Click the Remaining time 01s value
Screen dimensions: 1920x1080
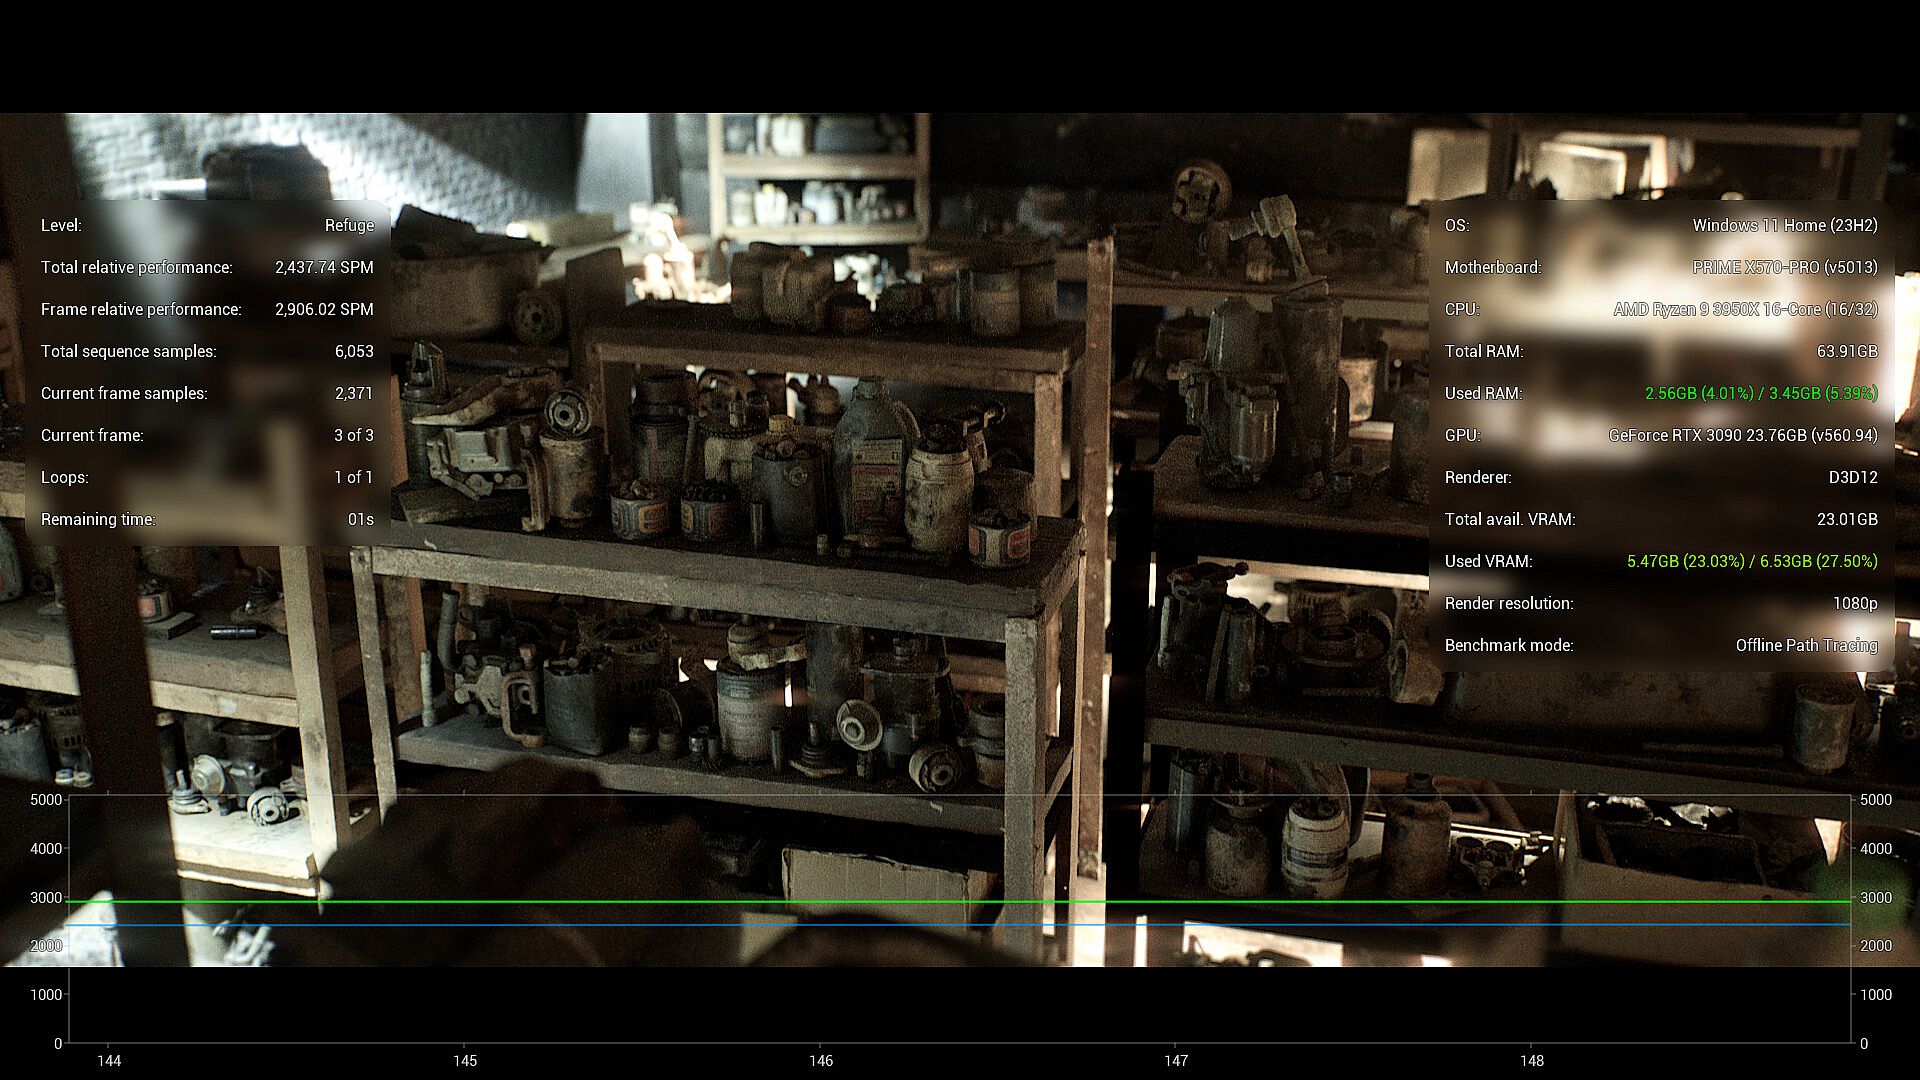361,519
